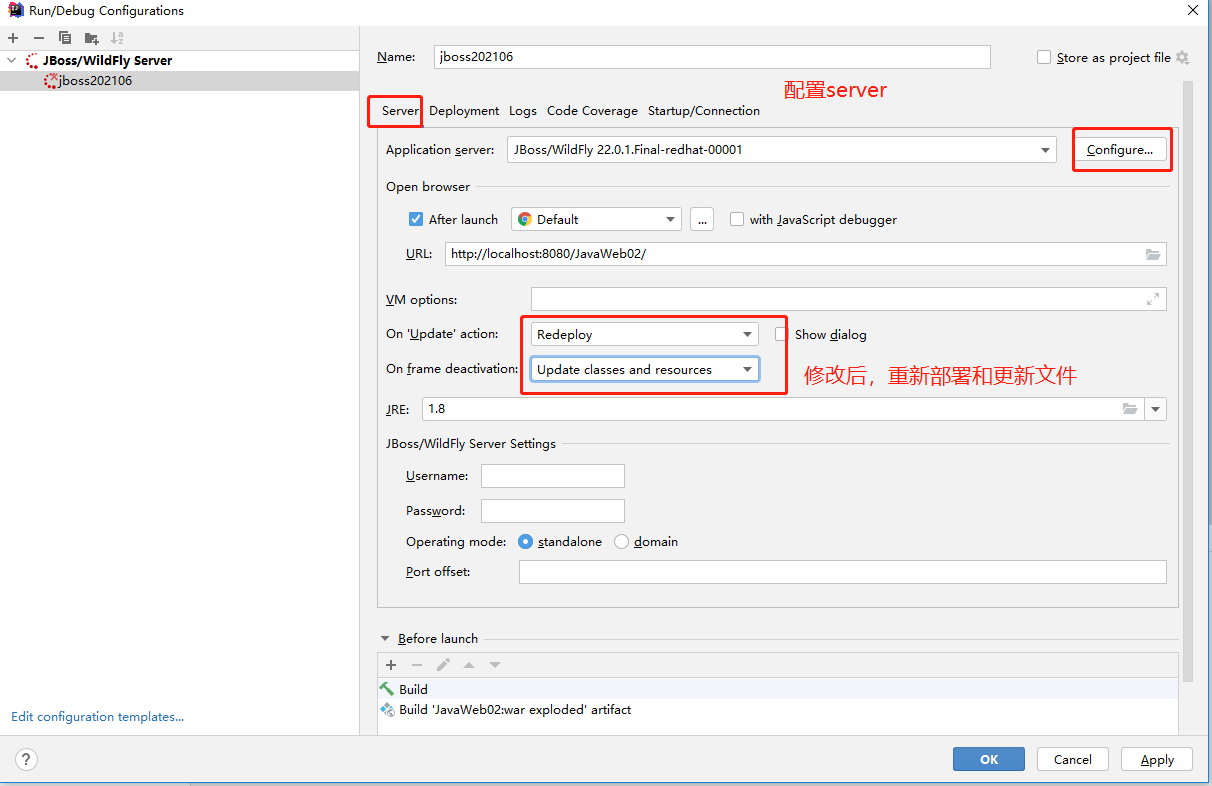Click the dialog vertical scrollbar
This screenshot has width=1212, height=786.
pos(1187,380)
